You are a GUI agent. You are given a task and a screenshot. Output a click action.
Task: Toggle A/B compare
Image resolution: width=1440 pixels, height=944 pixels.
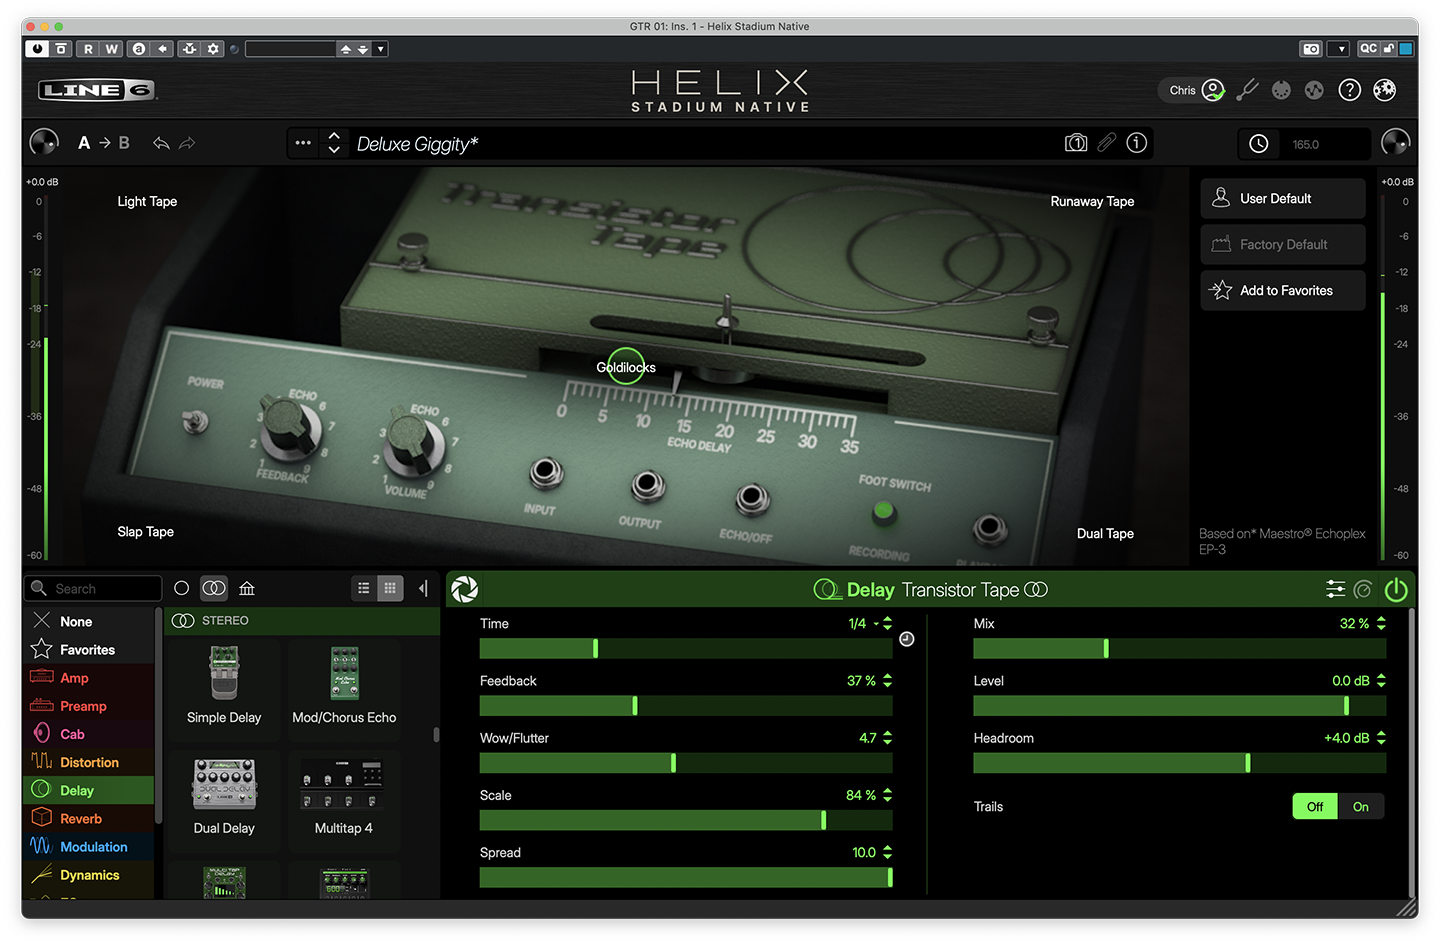(104, 143)
